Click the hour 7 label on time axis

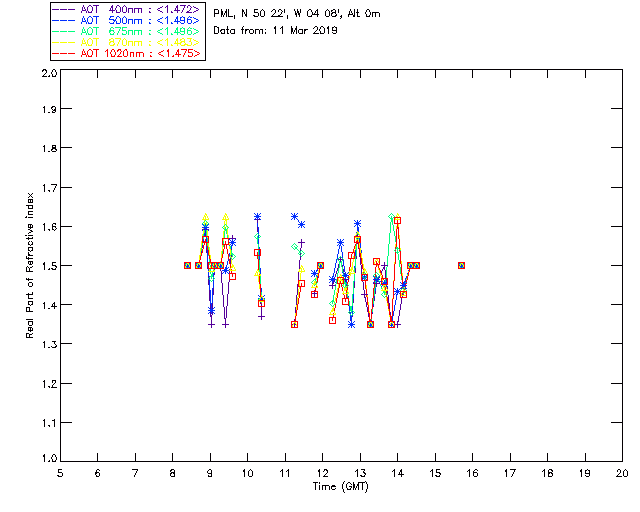pyautogui.click(x=135, y=474)
